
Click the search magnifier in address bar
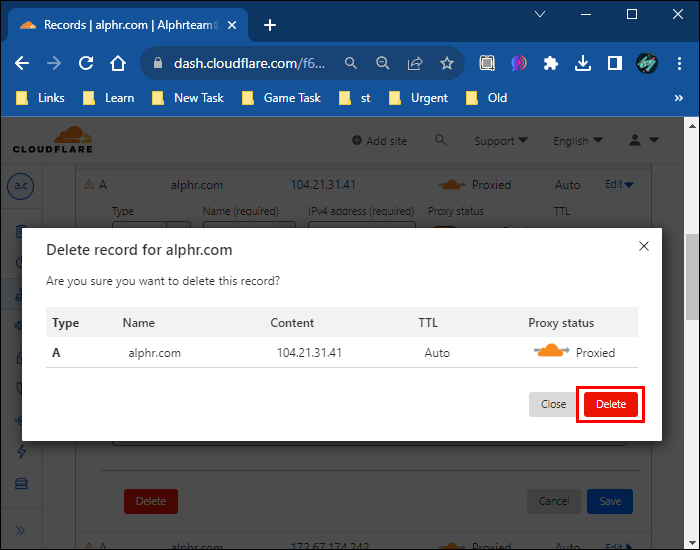(350, 63)
